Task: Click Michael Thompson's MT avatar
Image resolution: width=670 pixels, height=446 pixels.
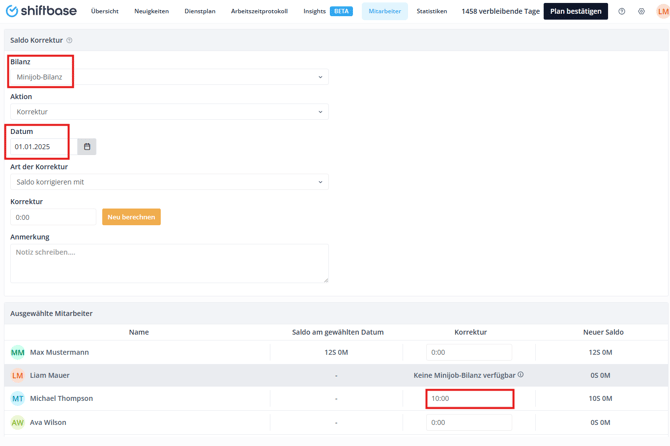Action: coord(18,398)
